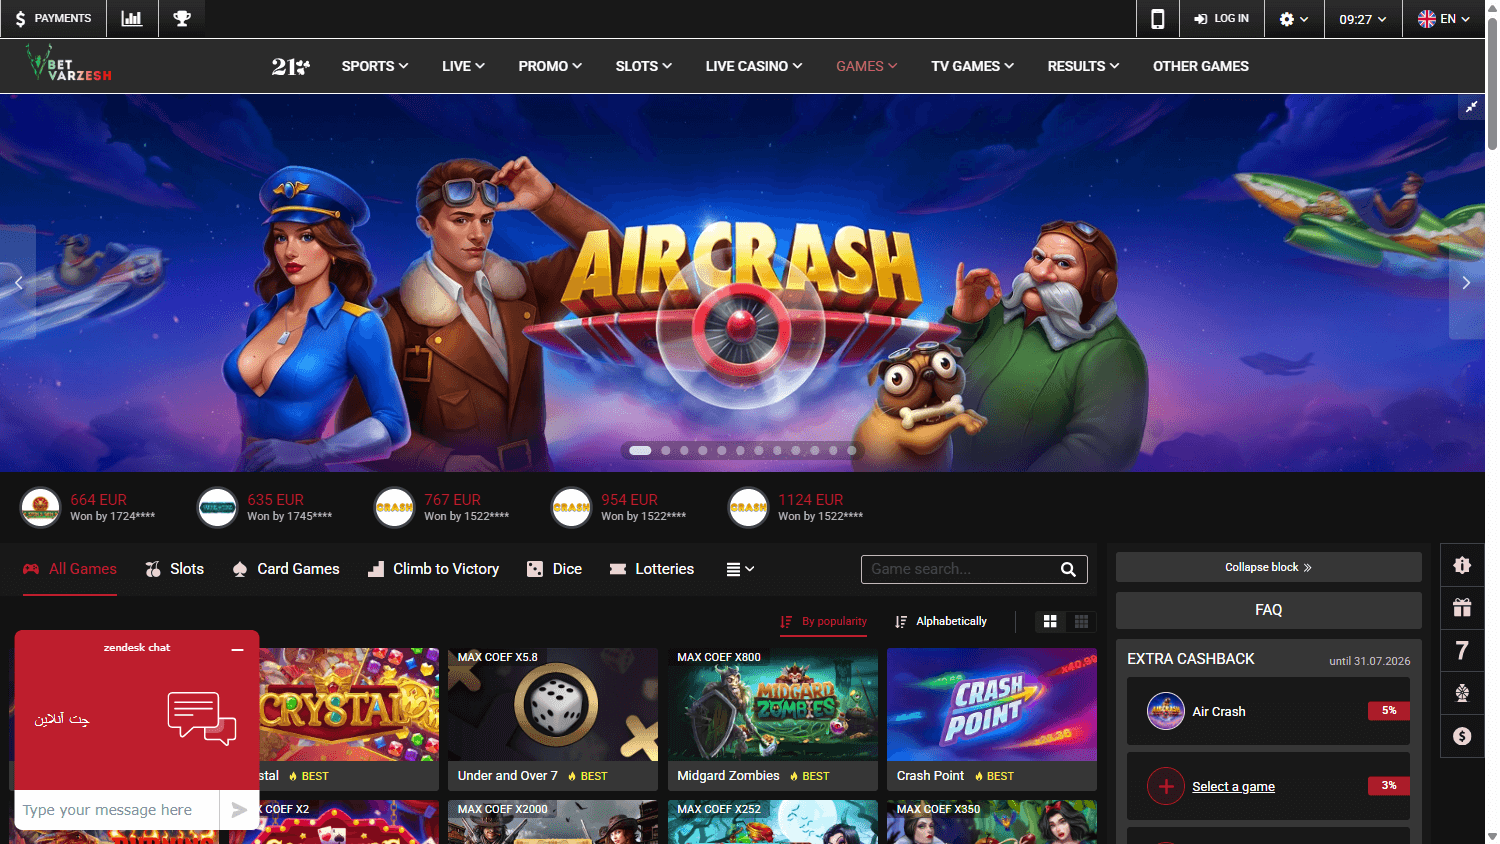Image resolution: width=1500 pixels, height=844 pixels.
Task: Open the 635 EUR winner game icon
Action: pos(217,507)
